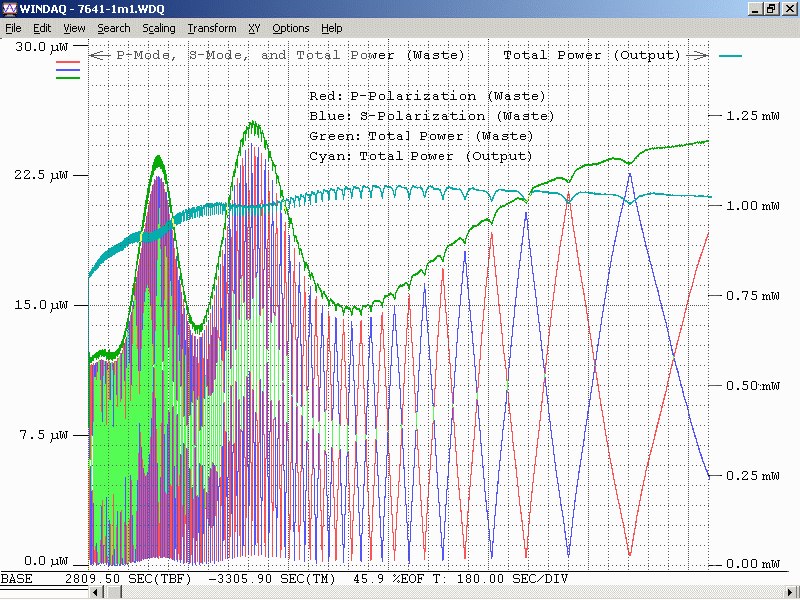Open the Search menu
This screenshot has width=800, height=600.
pos(114,28)
